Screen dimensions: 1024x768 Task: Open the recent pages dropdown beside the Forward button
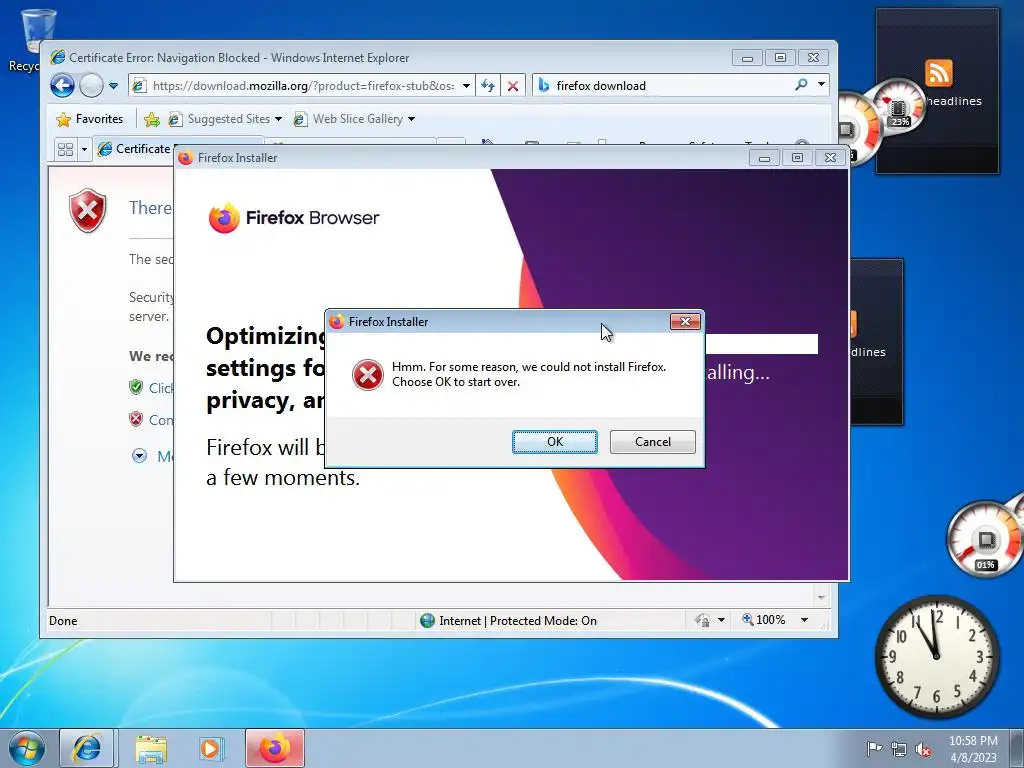pos(113,86)
